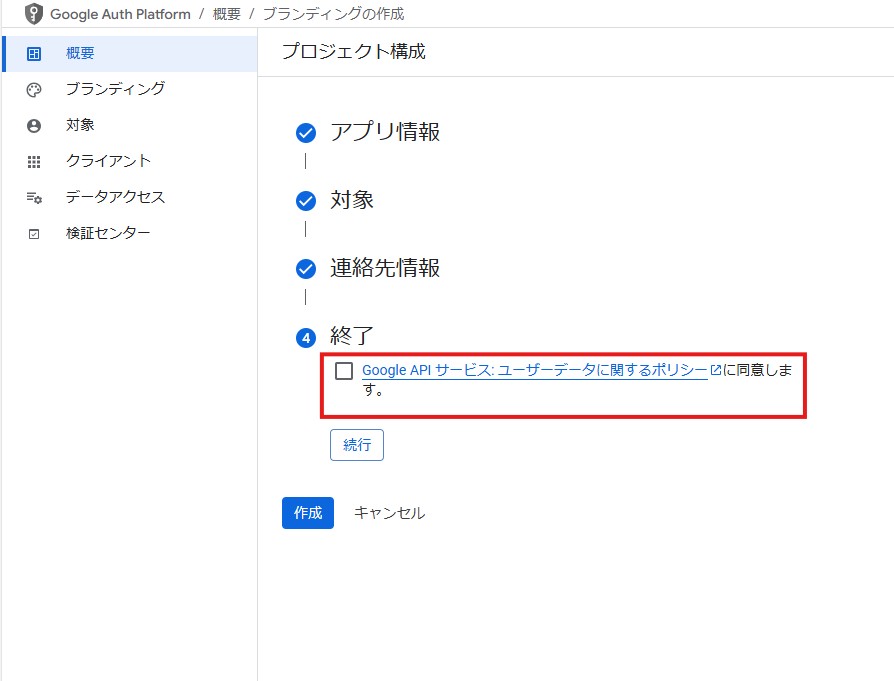Click the 続行 button
Viewport: 894px width, 681px height.
357,445
